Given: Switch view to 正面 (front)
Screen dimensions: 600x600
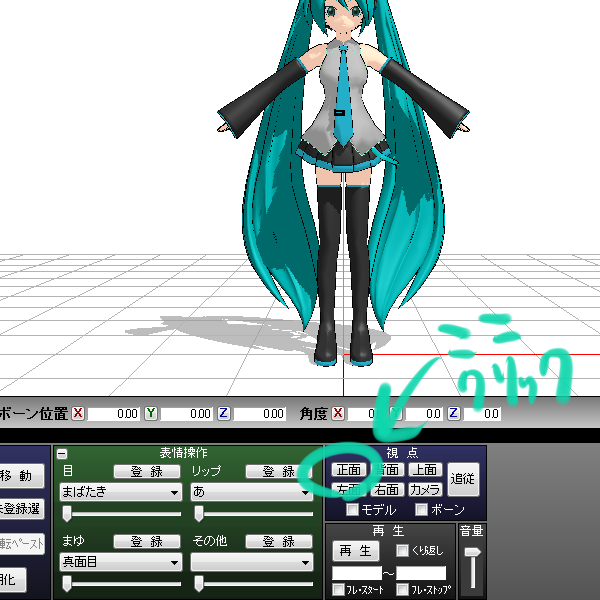Looking at the screenshot, I should pos(349,470).
